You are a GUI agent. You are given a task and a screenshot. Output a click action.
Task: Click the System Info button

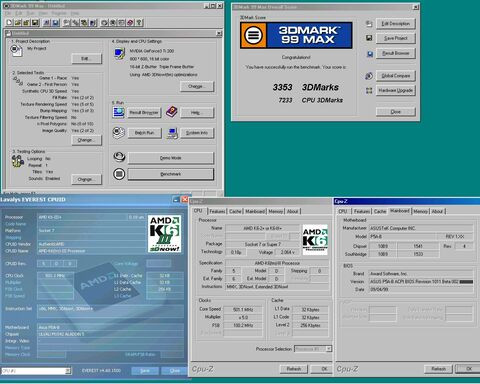click(197, 133)
